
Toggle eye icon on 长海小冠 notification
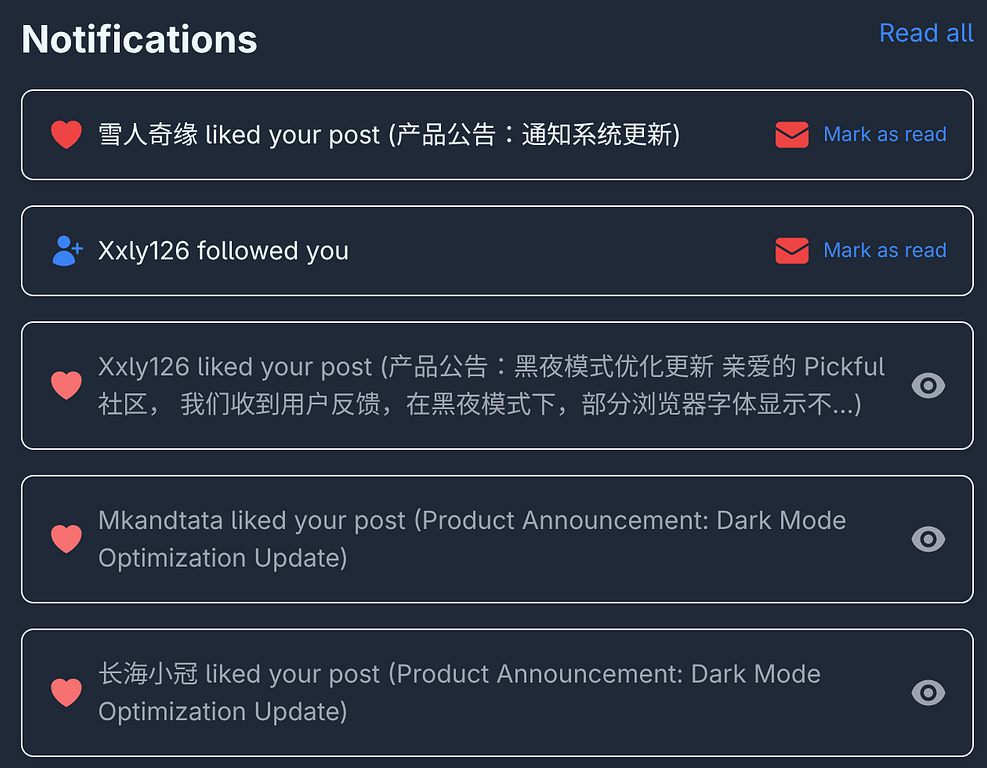(928, 693)
